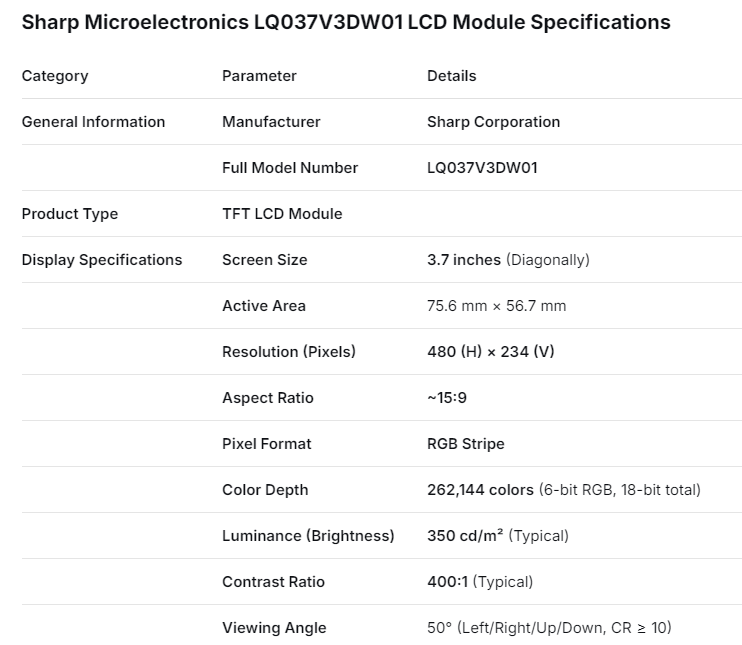This screenshot has height=645, width=742.
Task: Click the Viewing Angle parameter label
Action: [x=274, y=628]
